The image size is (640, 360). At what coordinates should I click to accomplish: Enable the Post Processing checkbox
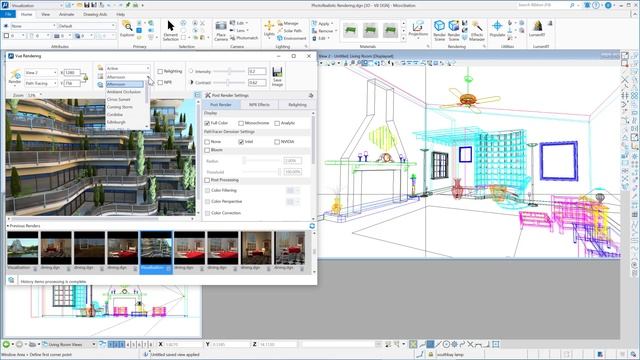(207, 180)
